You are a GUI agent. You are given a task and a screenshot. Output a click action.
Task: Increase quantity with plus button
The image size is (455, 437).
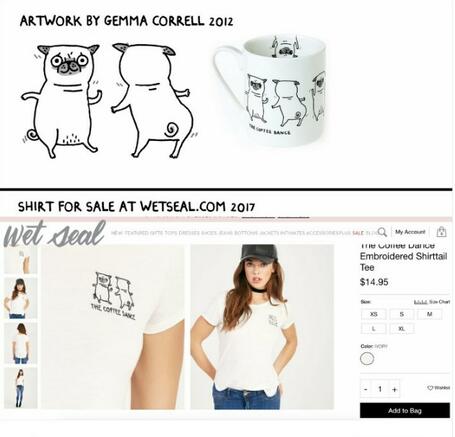(x=395, y=389)
